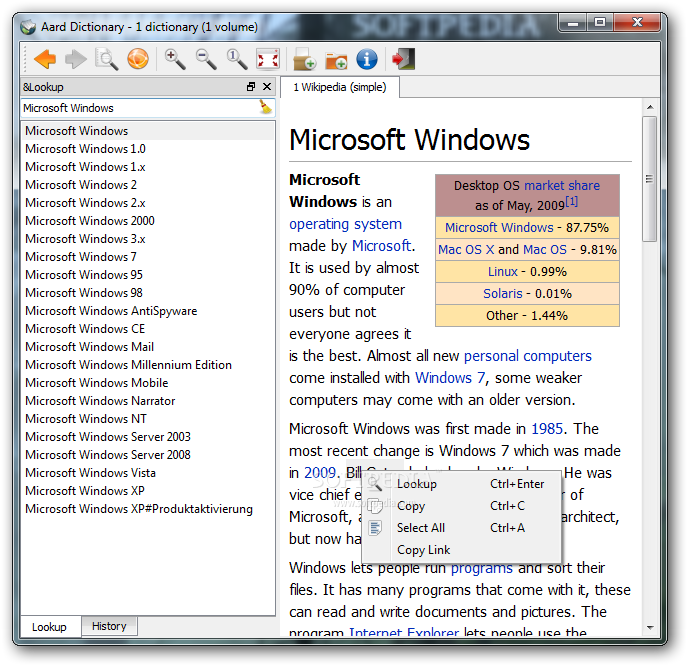Follow the Microsoft link in the article
The height and width of the screenshot is (666, 688).
381,246
